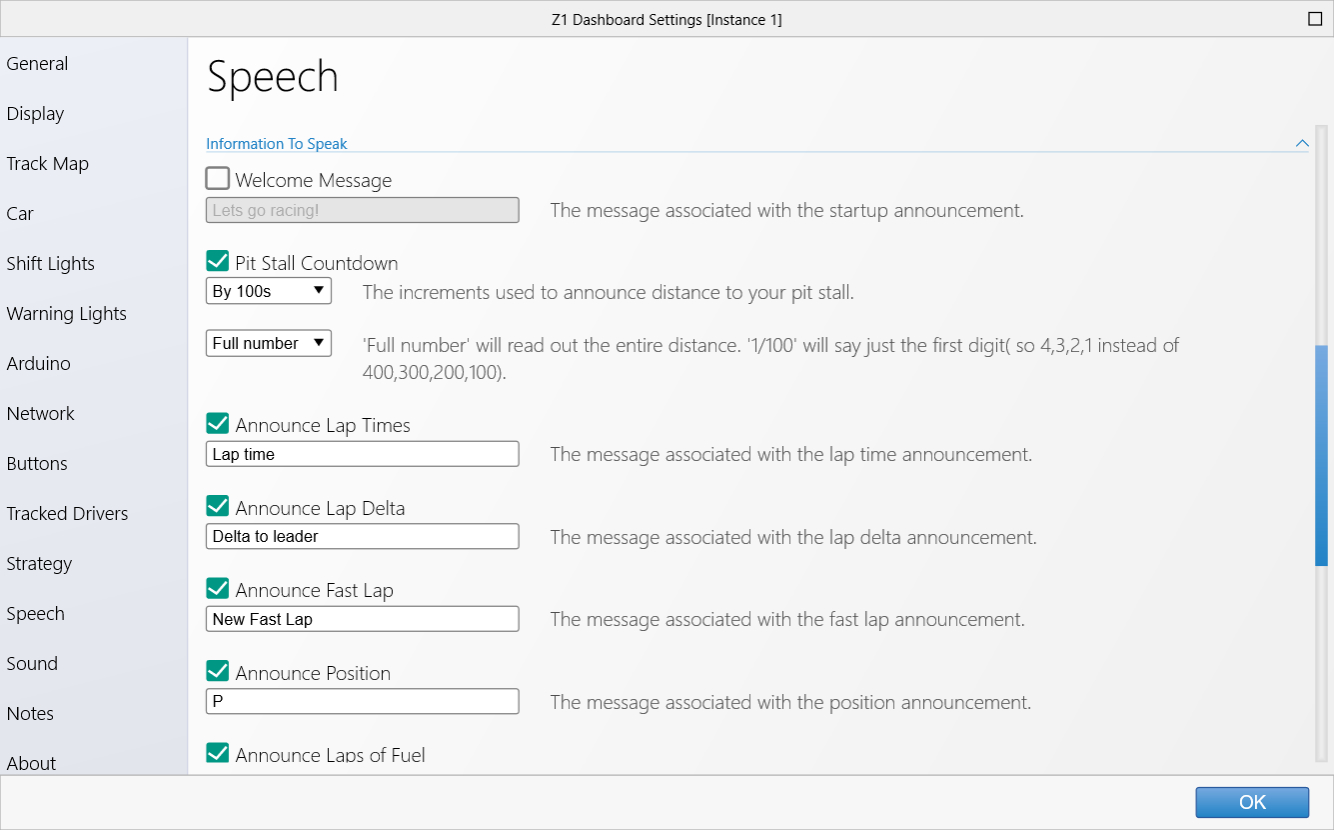Select the Car settings section
Screen dimensions: 1334x830
click(20, 214)
